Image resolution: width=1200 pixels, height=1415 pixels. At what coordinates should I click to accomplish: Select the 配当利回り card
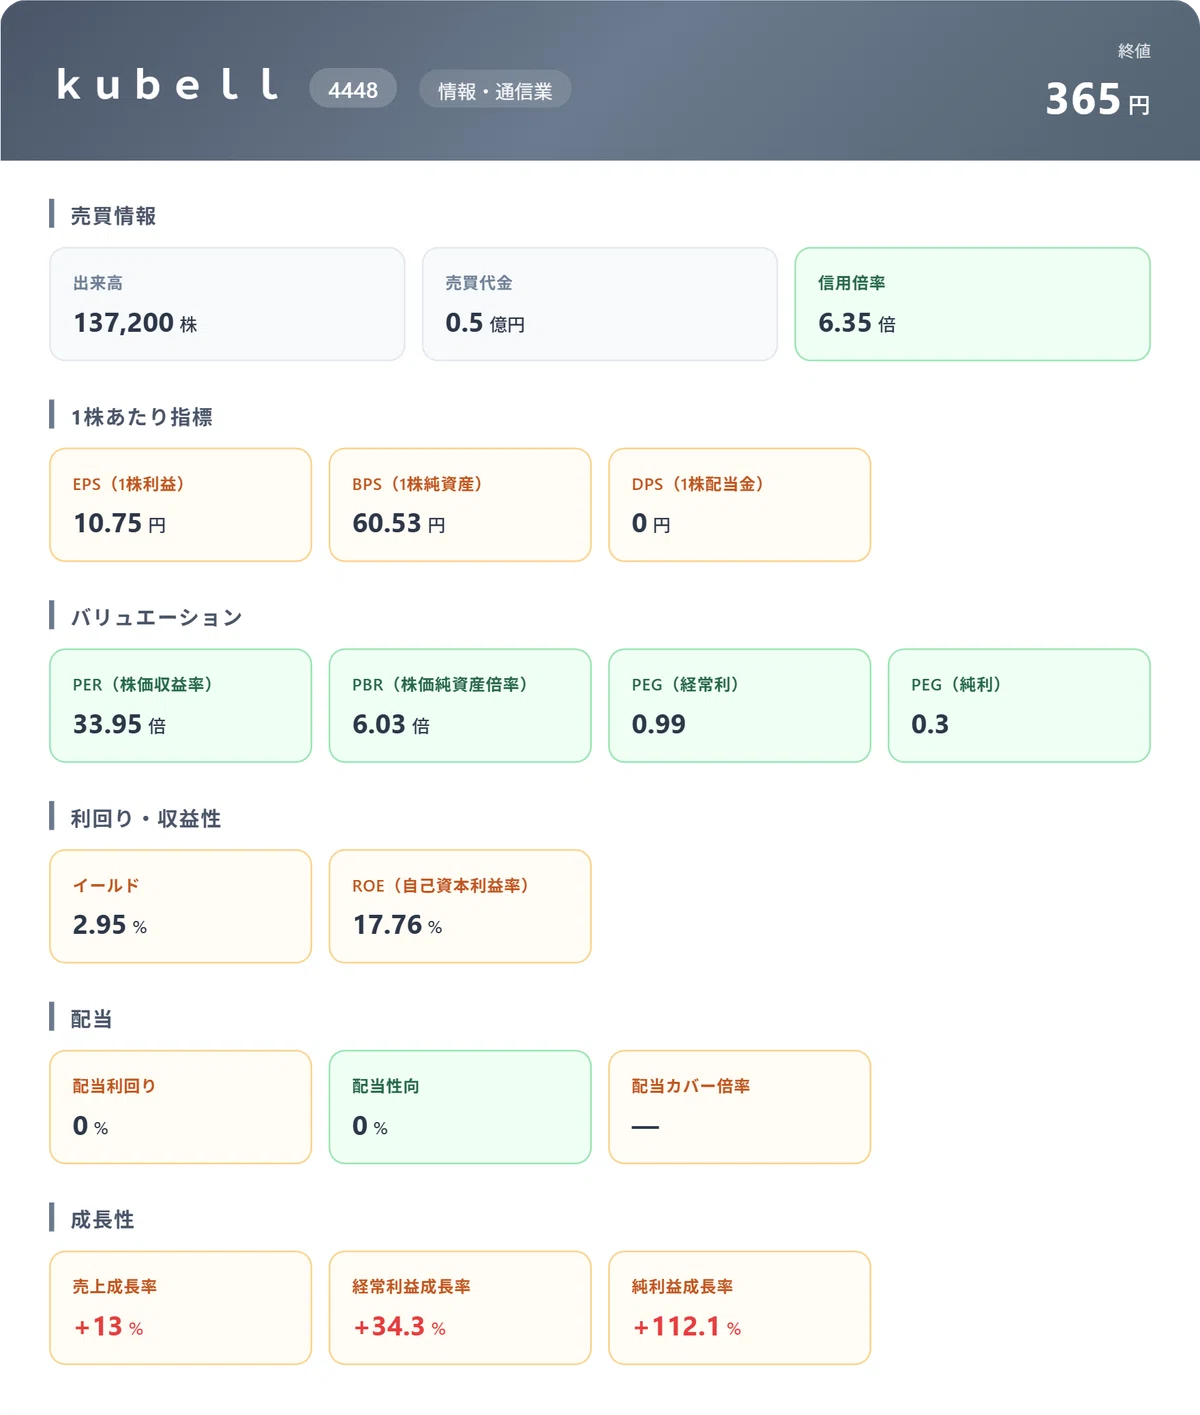181,1107
